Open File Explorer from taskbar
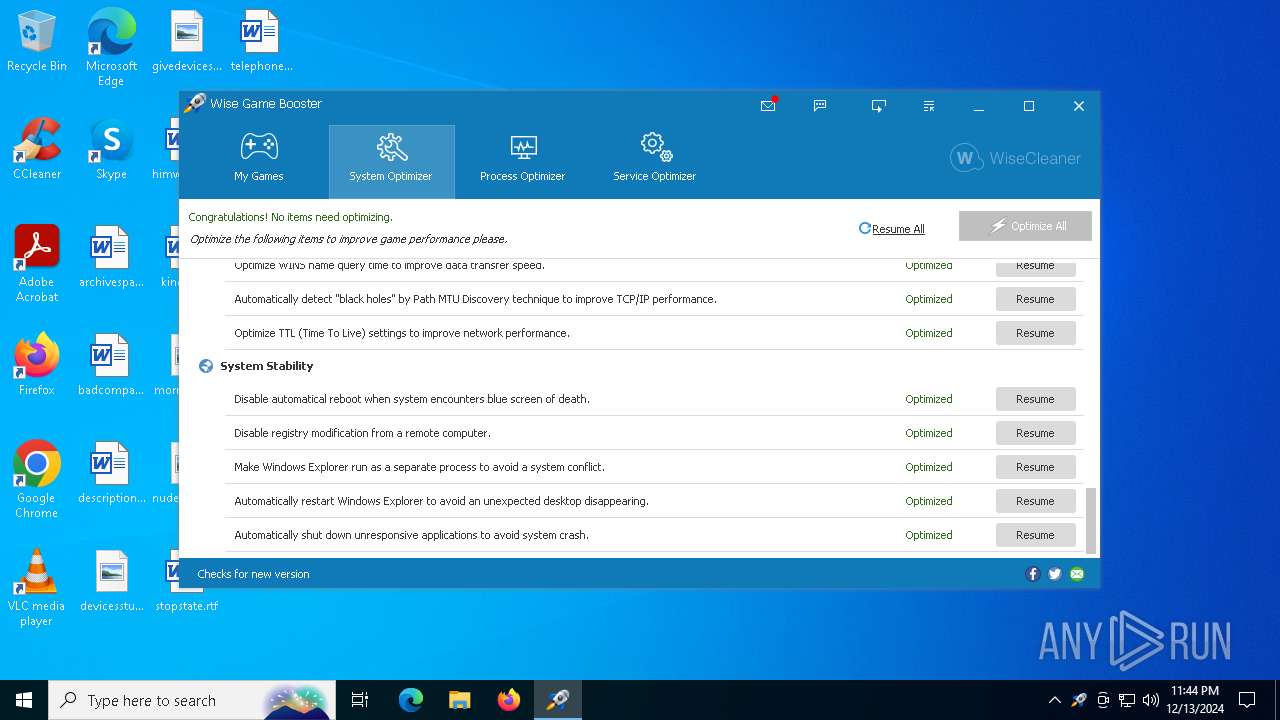Viewport: 1280px width, 720px height. 459,700
